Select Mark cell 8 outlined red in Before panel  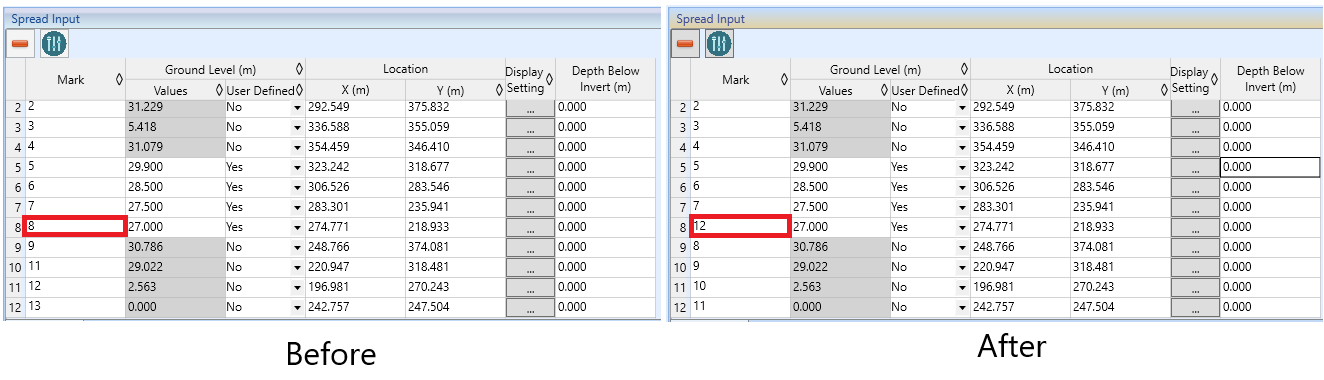pyautogui.click(x=75, y=227)
